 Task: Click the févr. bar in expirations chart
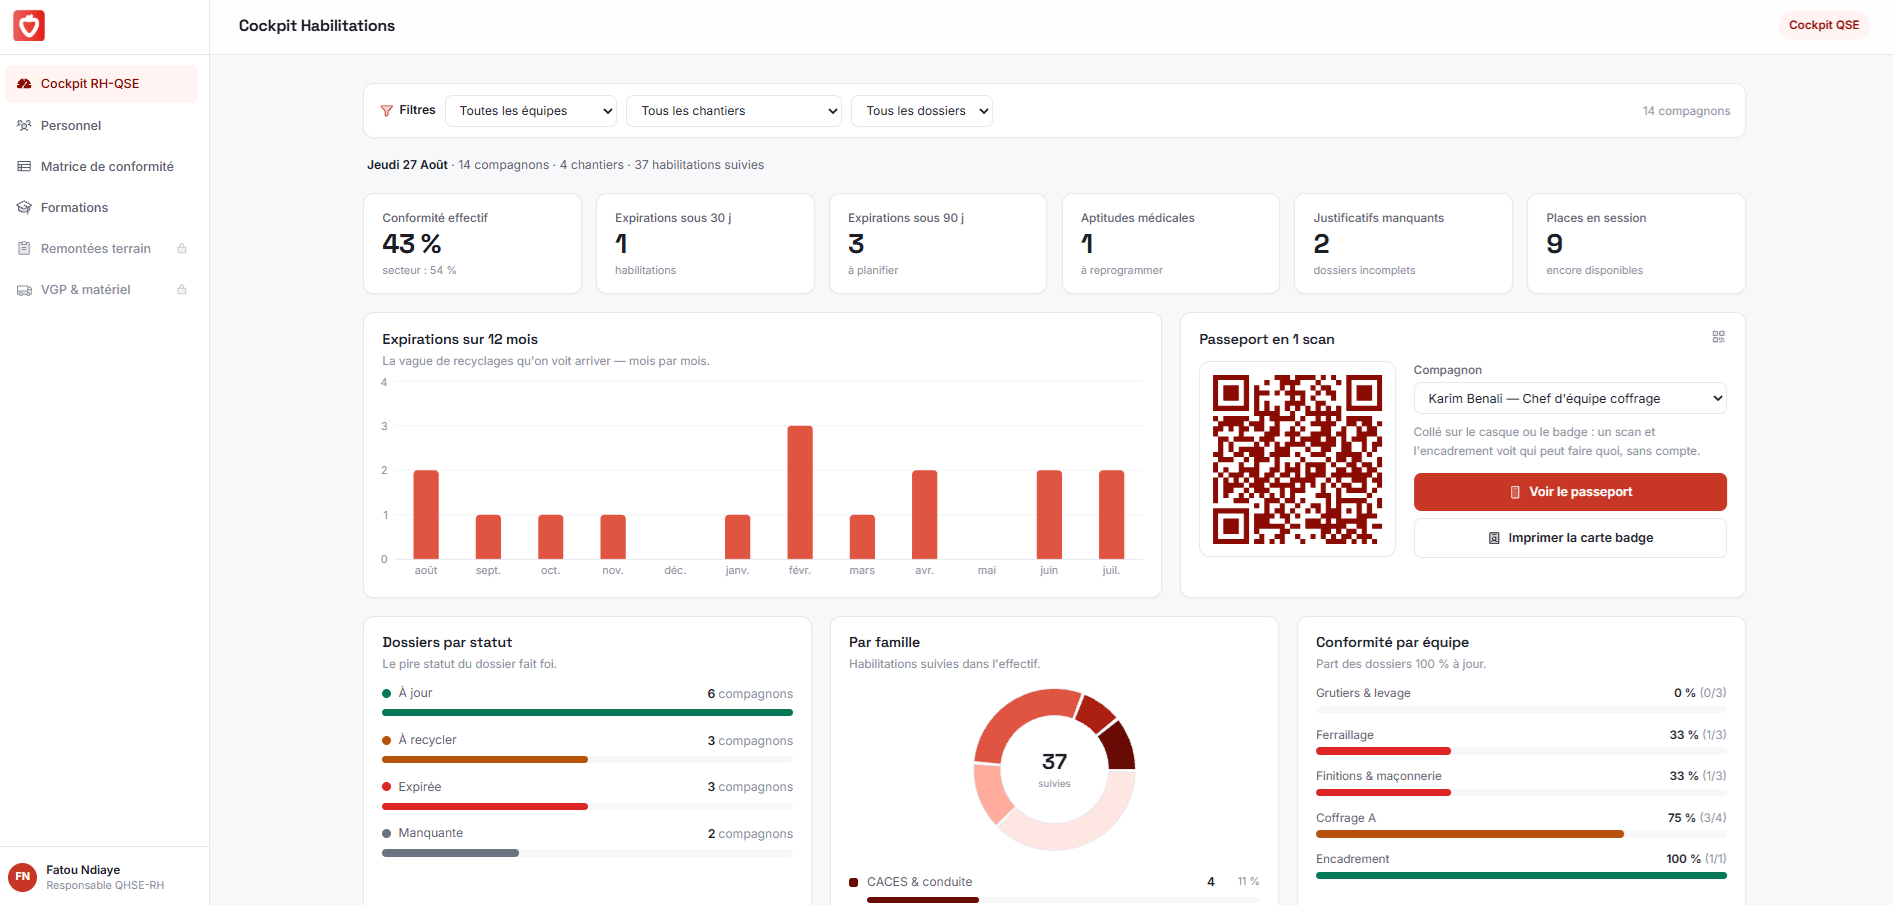[800, 492]
